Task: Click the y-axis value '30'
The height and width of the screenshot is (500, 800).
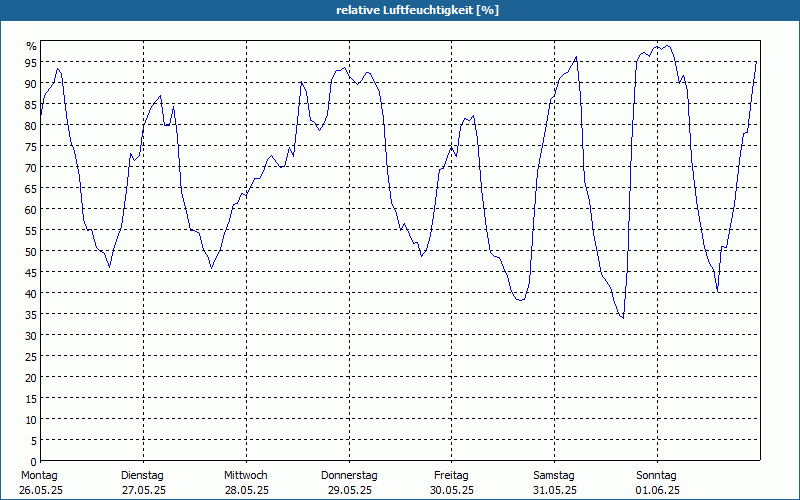Action: [31, 336]
